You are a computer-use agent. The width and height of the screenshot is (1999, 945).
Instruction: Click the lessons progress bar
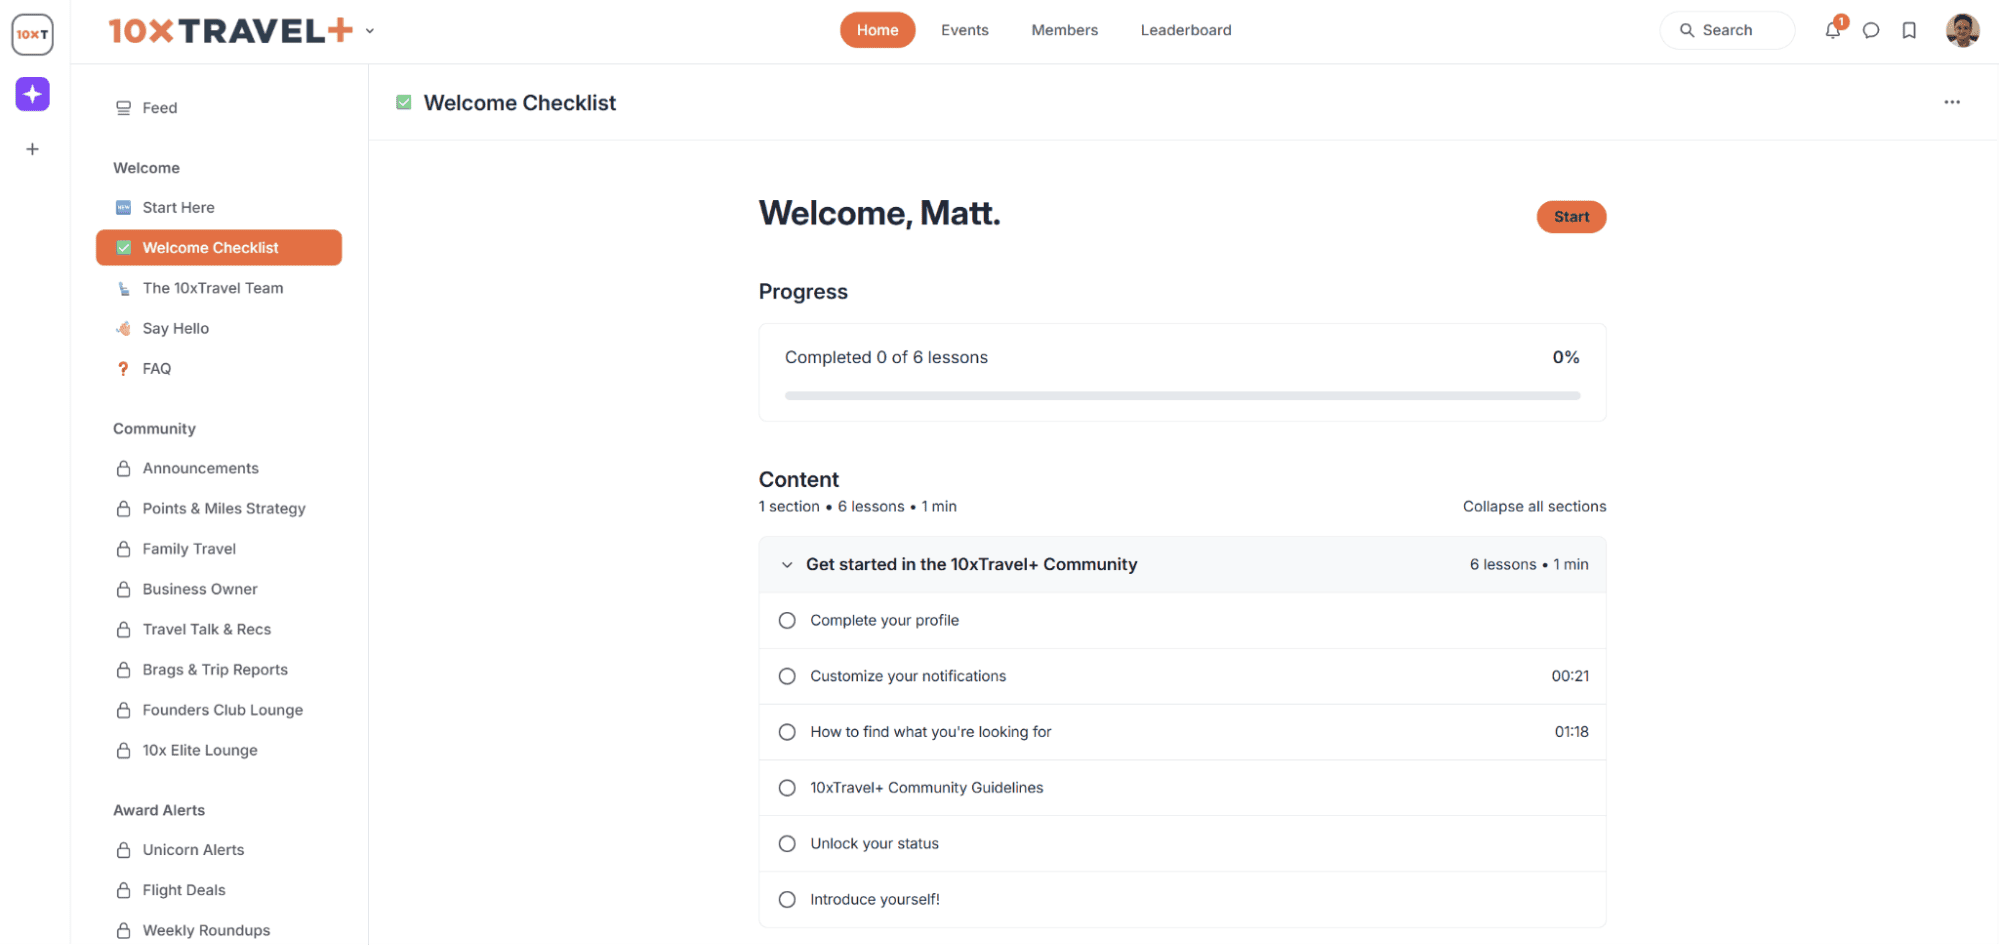(x=1182, y=396)
